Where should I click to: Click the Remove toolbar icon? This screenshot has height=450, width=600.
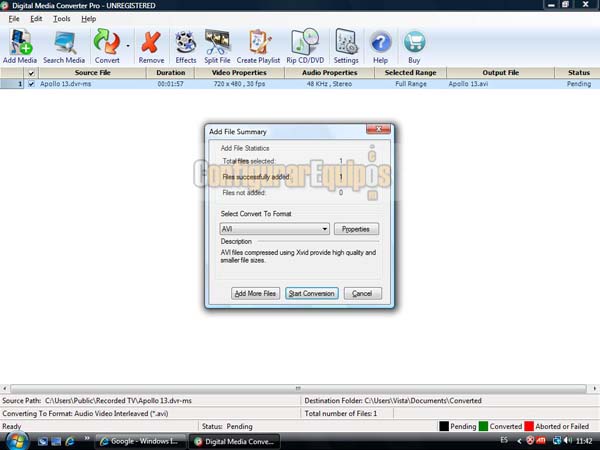click(151, 47)
